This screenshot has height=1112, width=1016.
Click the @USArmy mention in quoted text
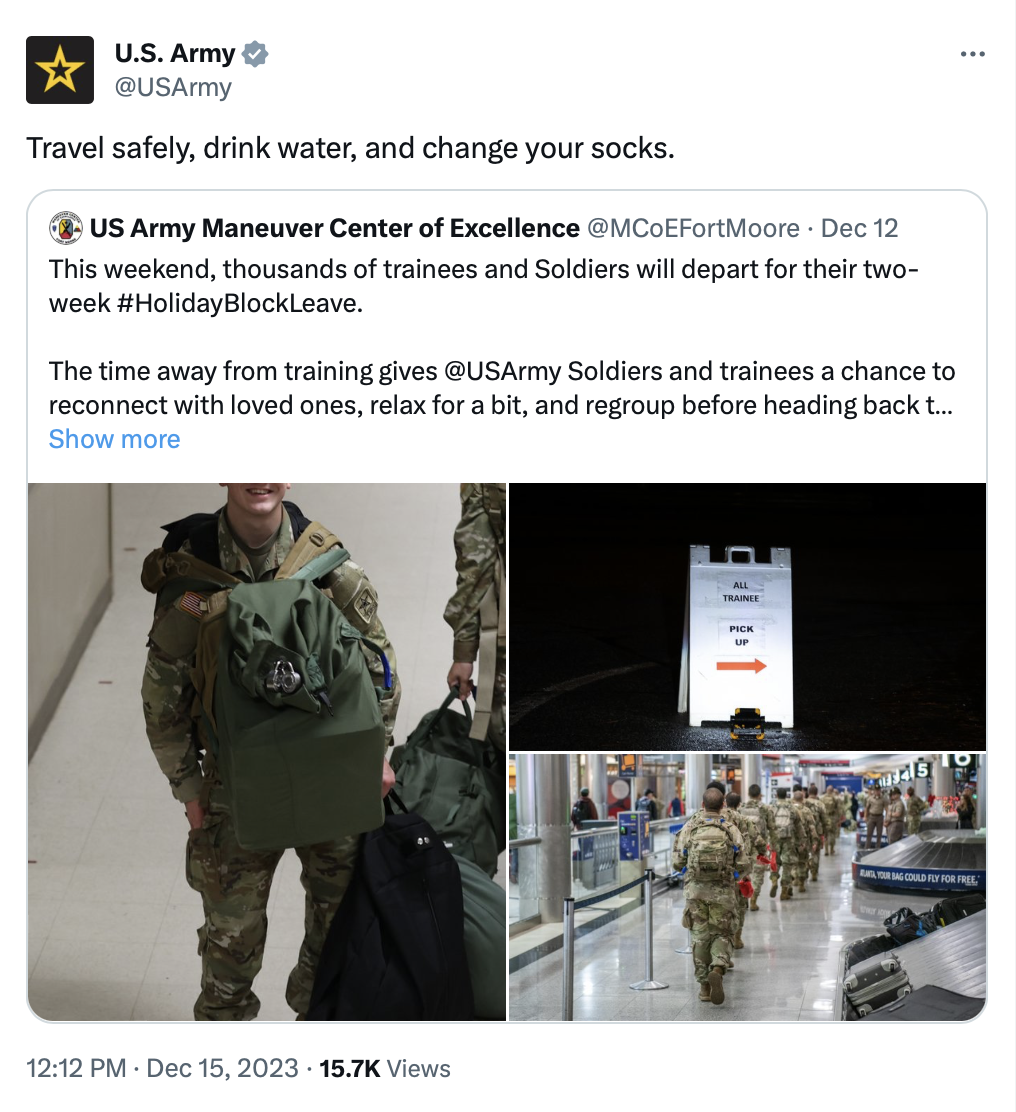[x=503, y=372]
